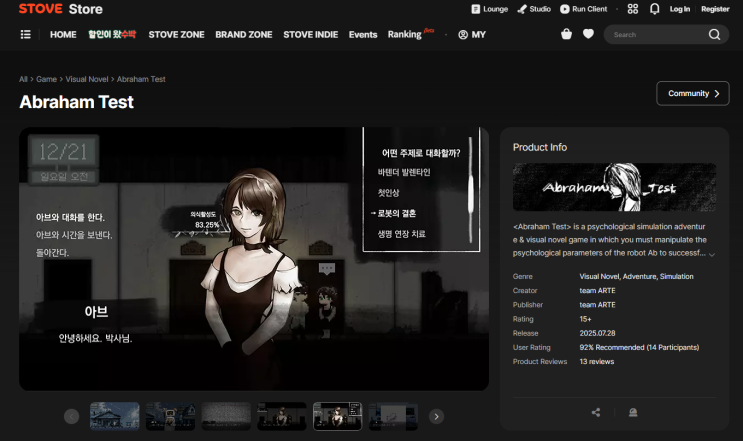Open wishlist heart icon
Screen dimensions: 743x441
[588, 34]
